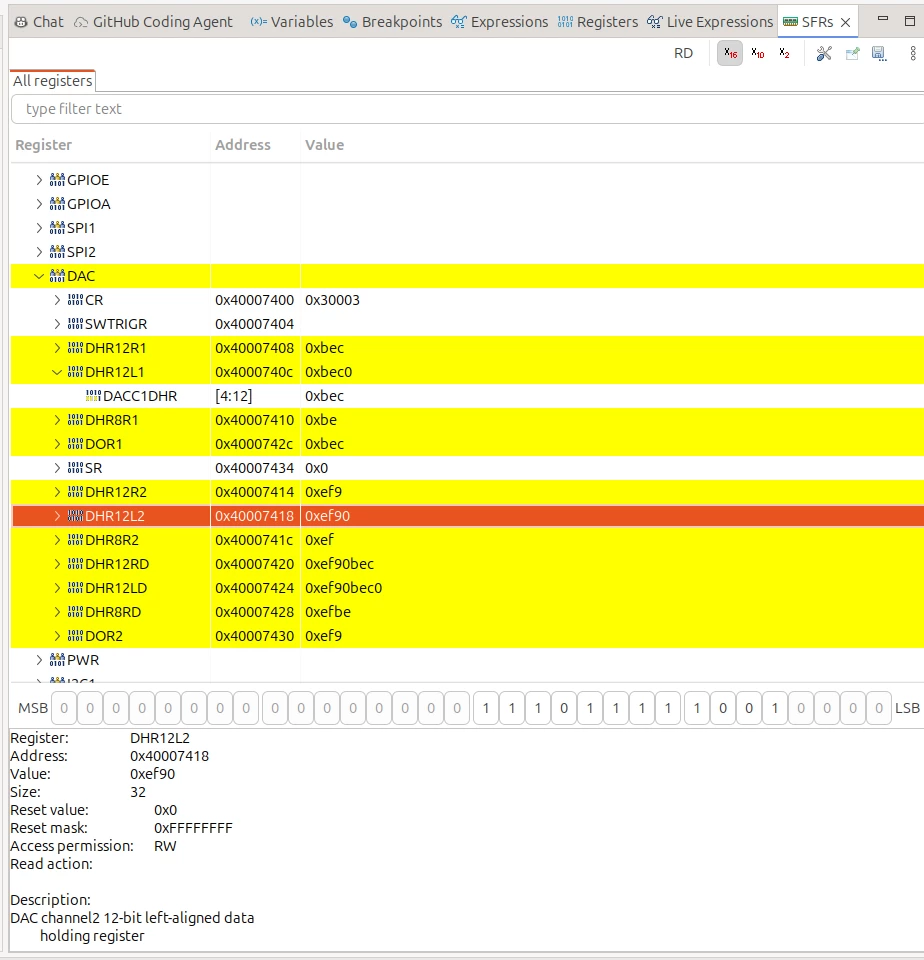Toggle the bit box next to LSB
This screenshot has height=960, width=924.
(x=879, y=708)
